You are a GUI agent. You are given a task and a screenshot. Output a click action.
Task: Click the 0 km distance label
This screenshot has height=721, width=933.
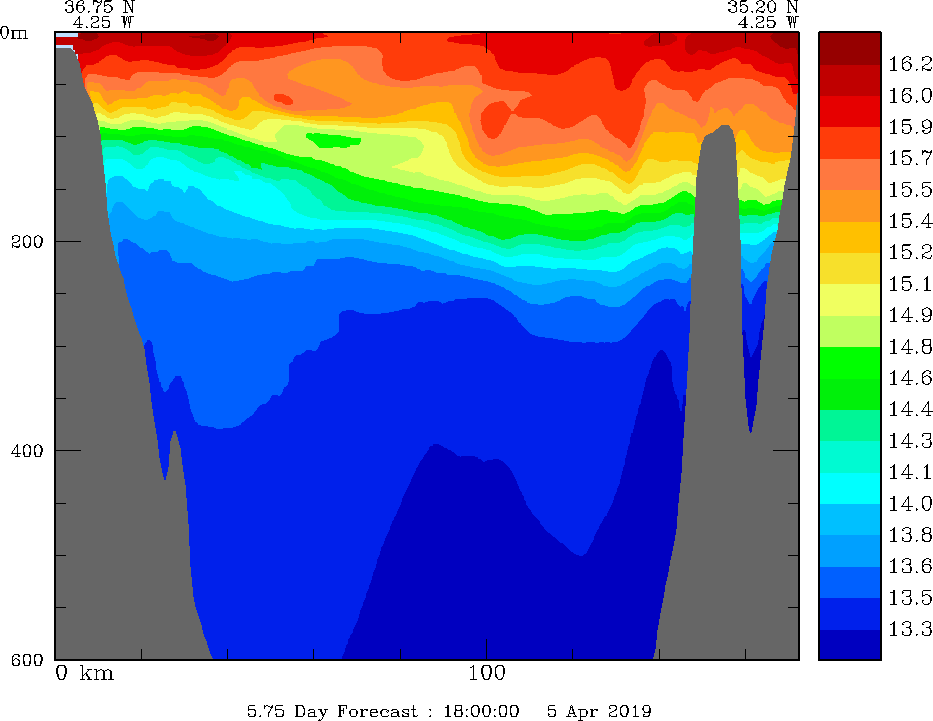(x=84, y=673)
